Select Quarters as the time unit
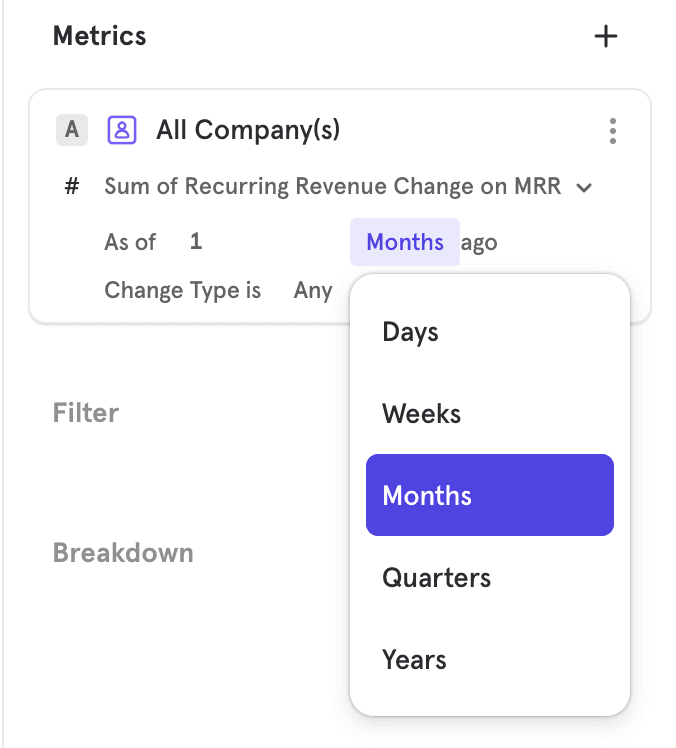 coord(436,578)
